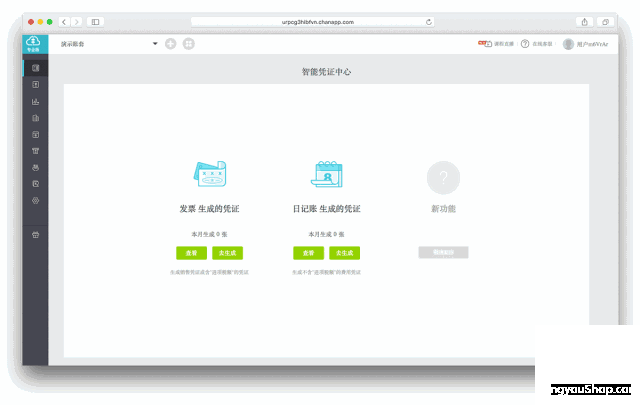Click the journal voucher calendar illustration icon
Screen dimensions: 640x405
click(327, 174)
